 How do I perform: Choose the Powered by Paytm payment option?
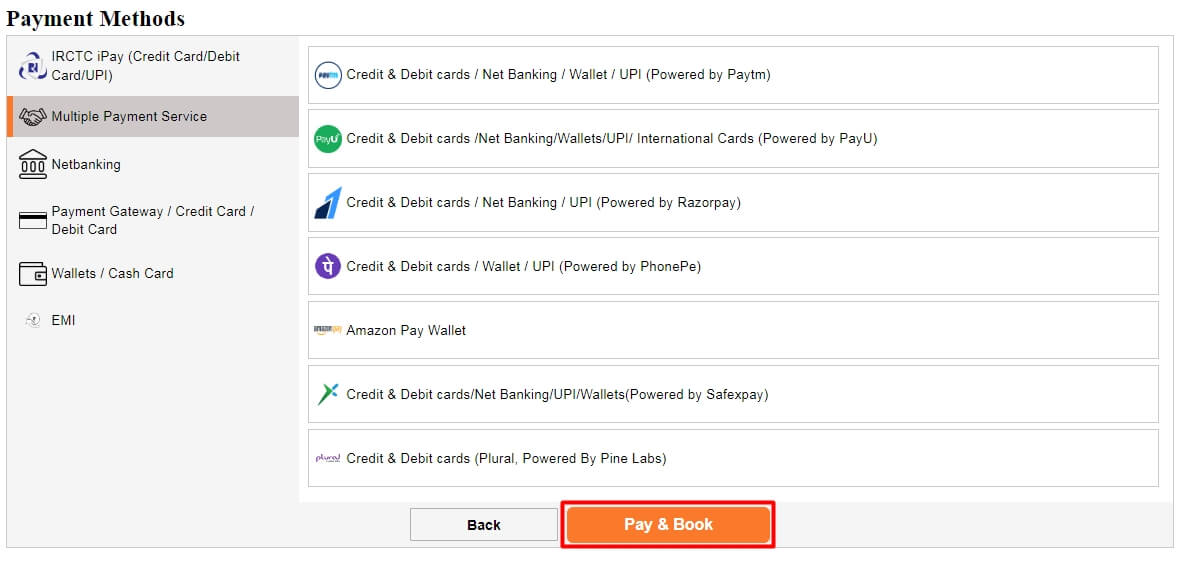click(733, 75)
